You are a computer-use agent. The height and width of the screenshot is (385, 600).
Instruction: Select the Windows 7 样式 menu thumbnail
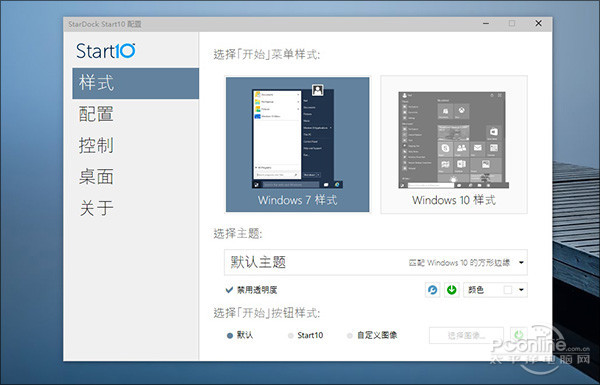pos(297,144)
